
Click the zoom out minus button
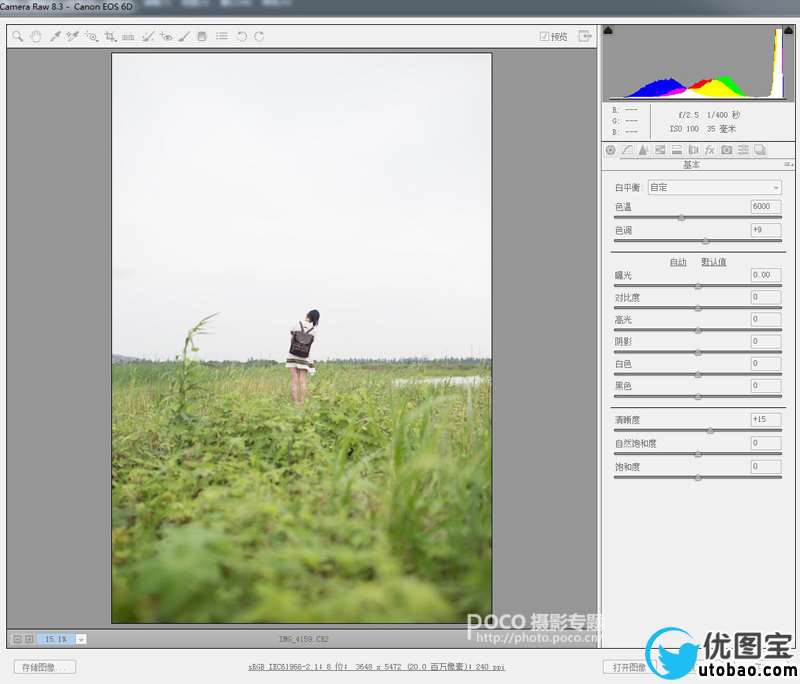(17, 639)
